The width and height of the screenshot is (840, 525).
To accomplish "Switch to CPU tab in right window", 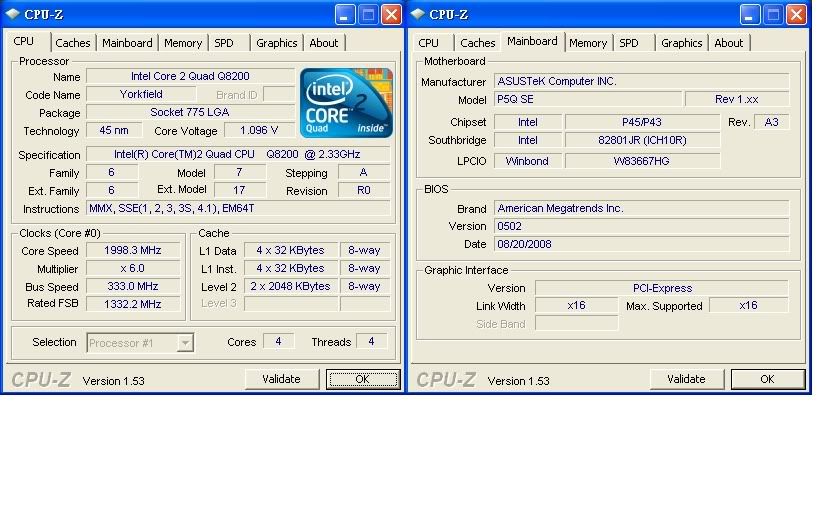I will click(429, 43).
